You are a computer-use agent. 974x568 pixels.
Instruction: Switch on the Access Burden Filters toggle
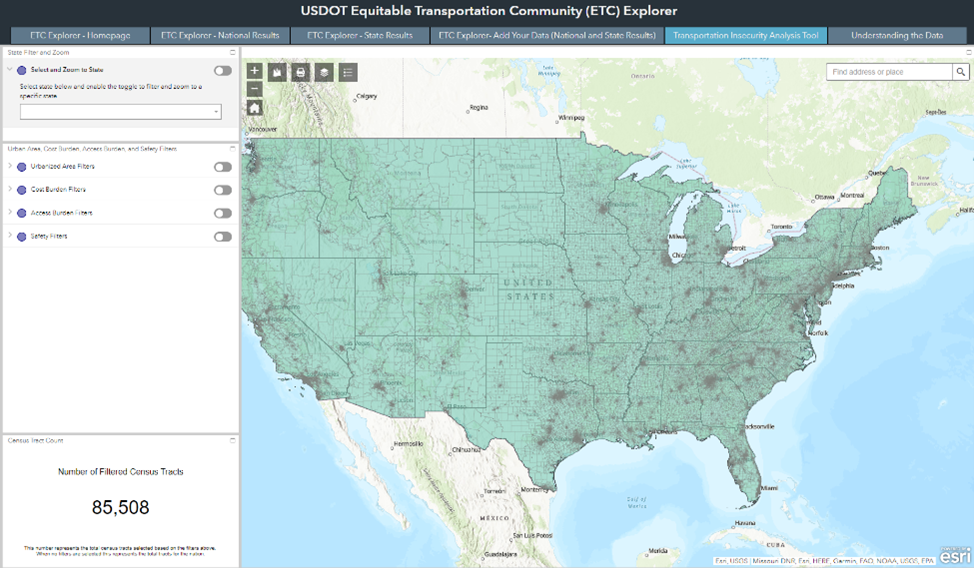(222, 213)
